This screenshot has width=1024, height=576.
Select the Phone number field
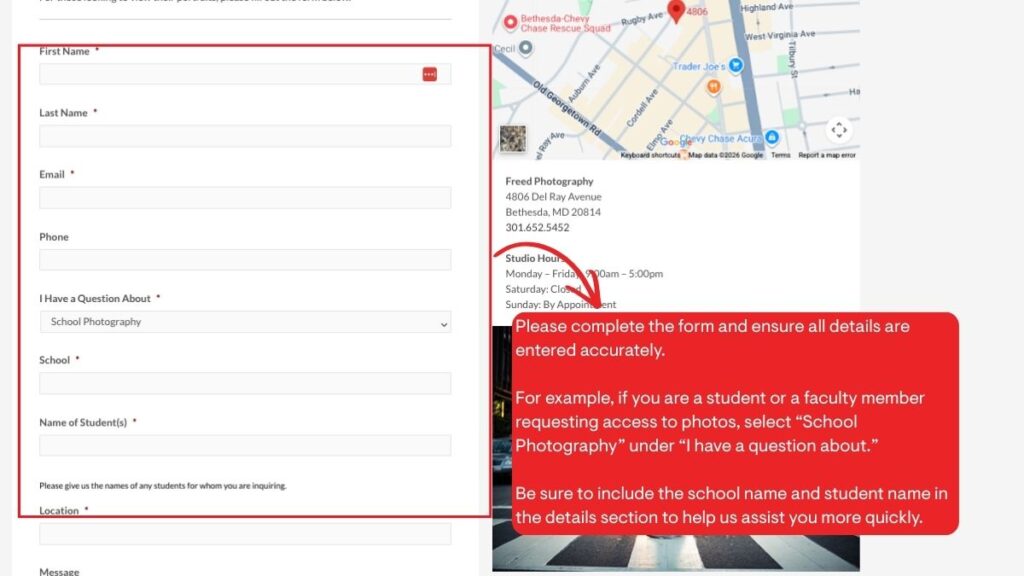point(245,260)
